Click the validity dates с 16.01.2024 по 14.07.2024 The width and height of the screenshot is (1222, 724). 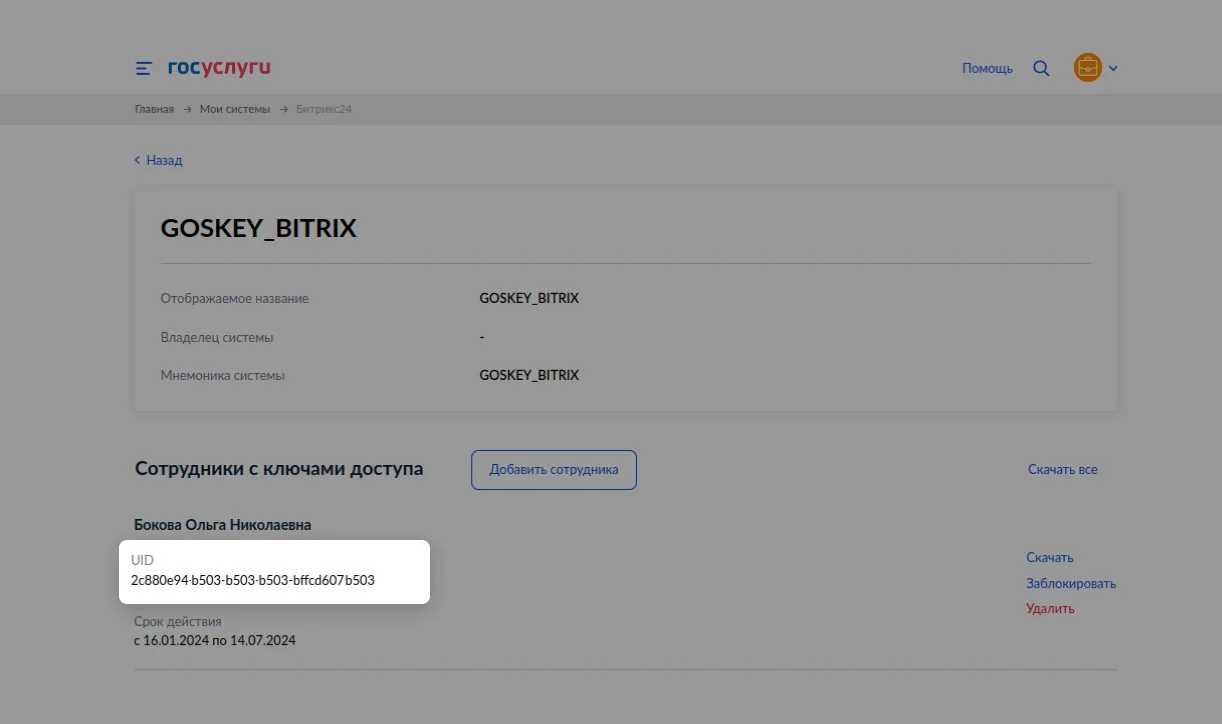point(215,640)
